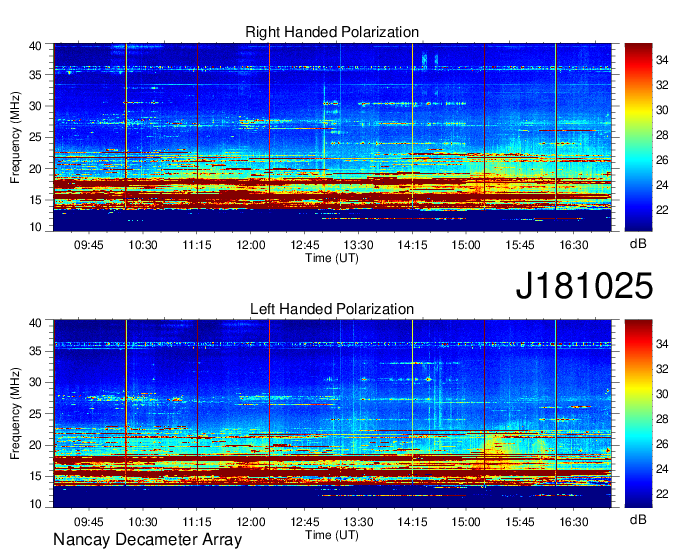Click the 20 MHz tick label on the bottom plot
The image size is (680, 552).
pos(35,445)
